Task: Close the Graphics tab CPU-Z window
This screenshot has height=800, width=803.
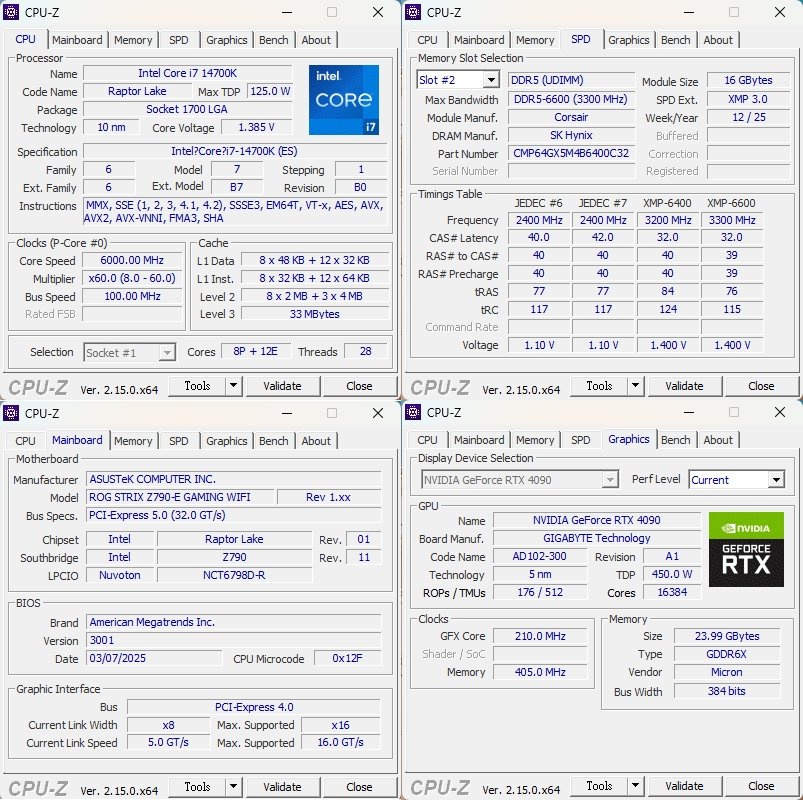Action: coord(779,412)
